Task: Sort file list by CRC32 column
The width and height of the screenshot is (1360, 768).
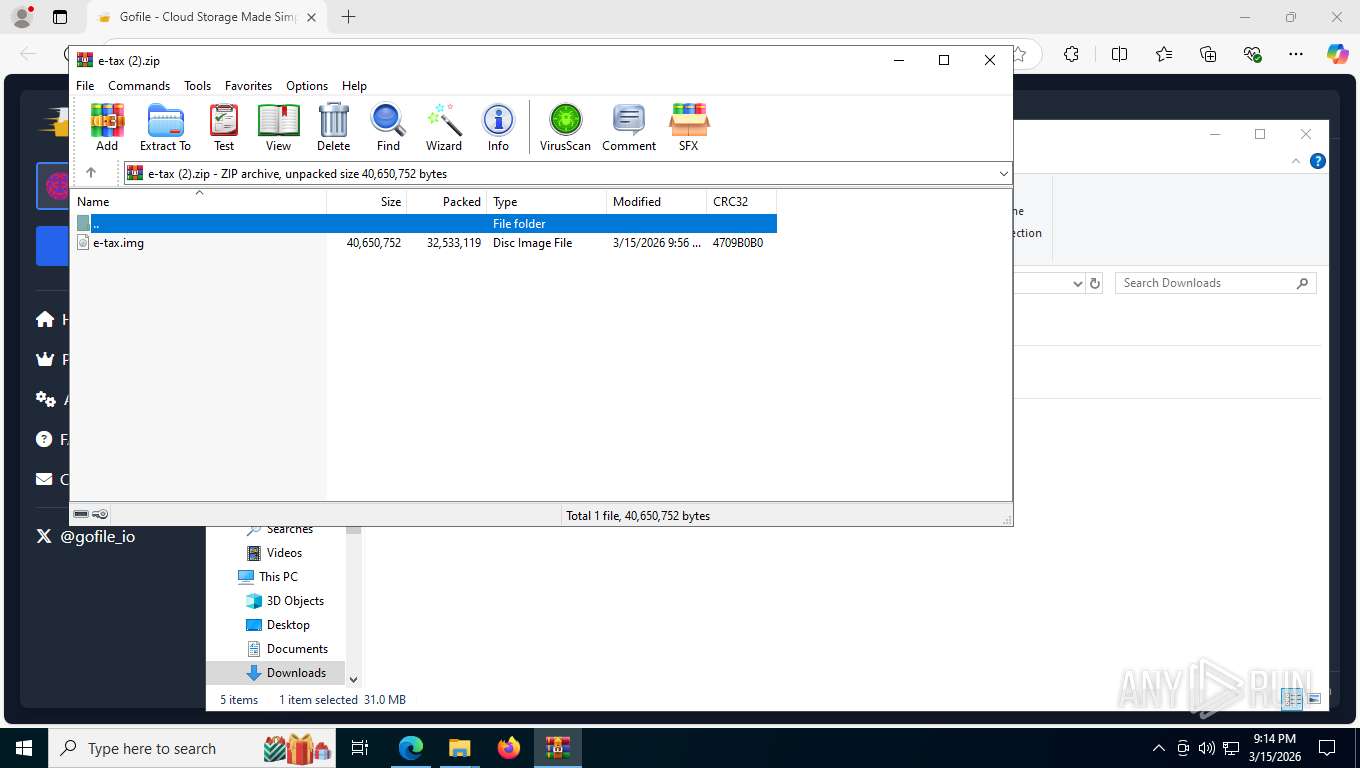Action: pyautogui.click(x=742, y=202)
